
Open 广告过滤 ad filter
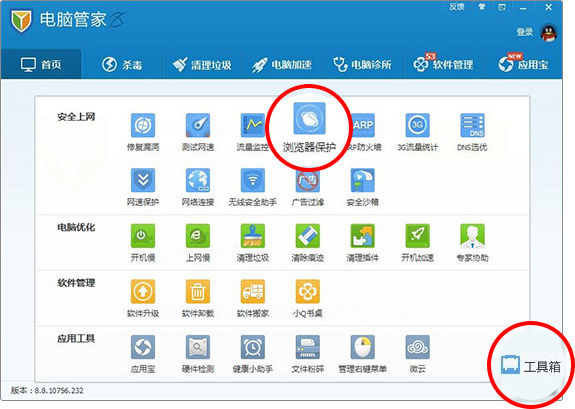[307, 187]
